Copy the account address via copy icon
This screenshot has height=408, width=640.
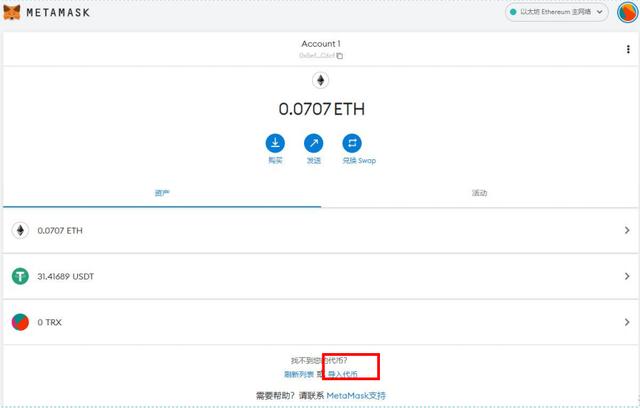point(339,56)
